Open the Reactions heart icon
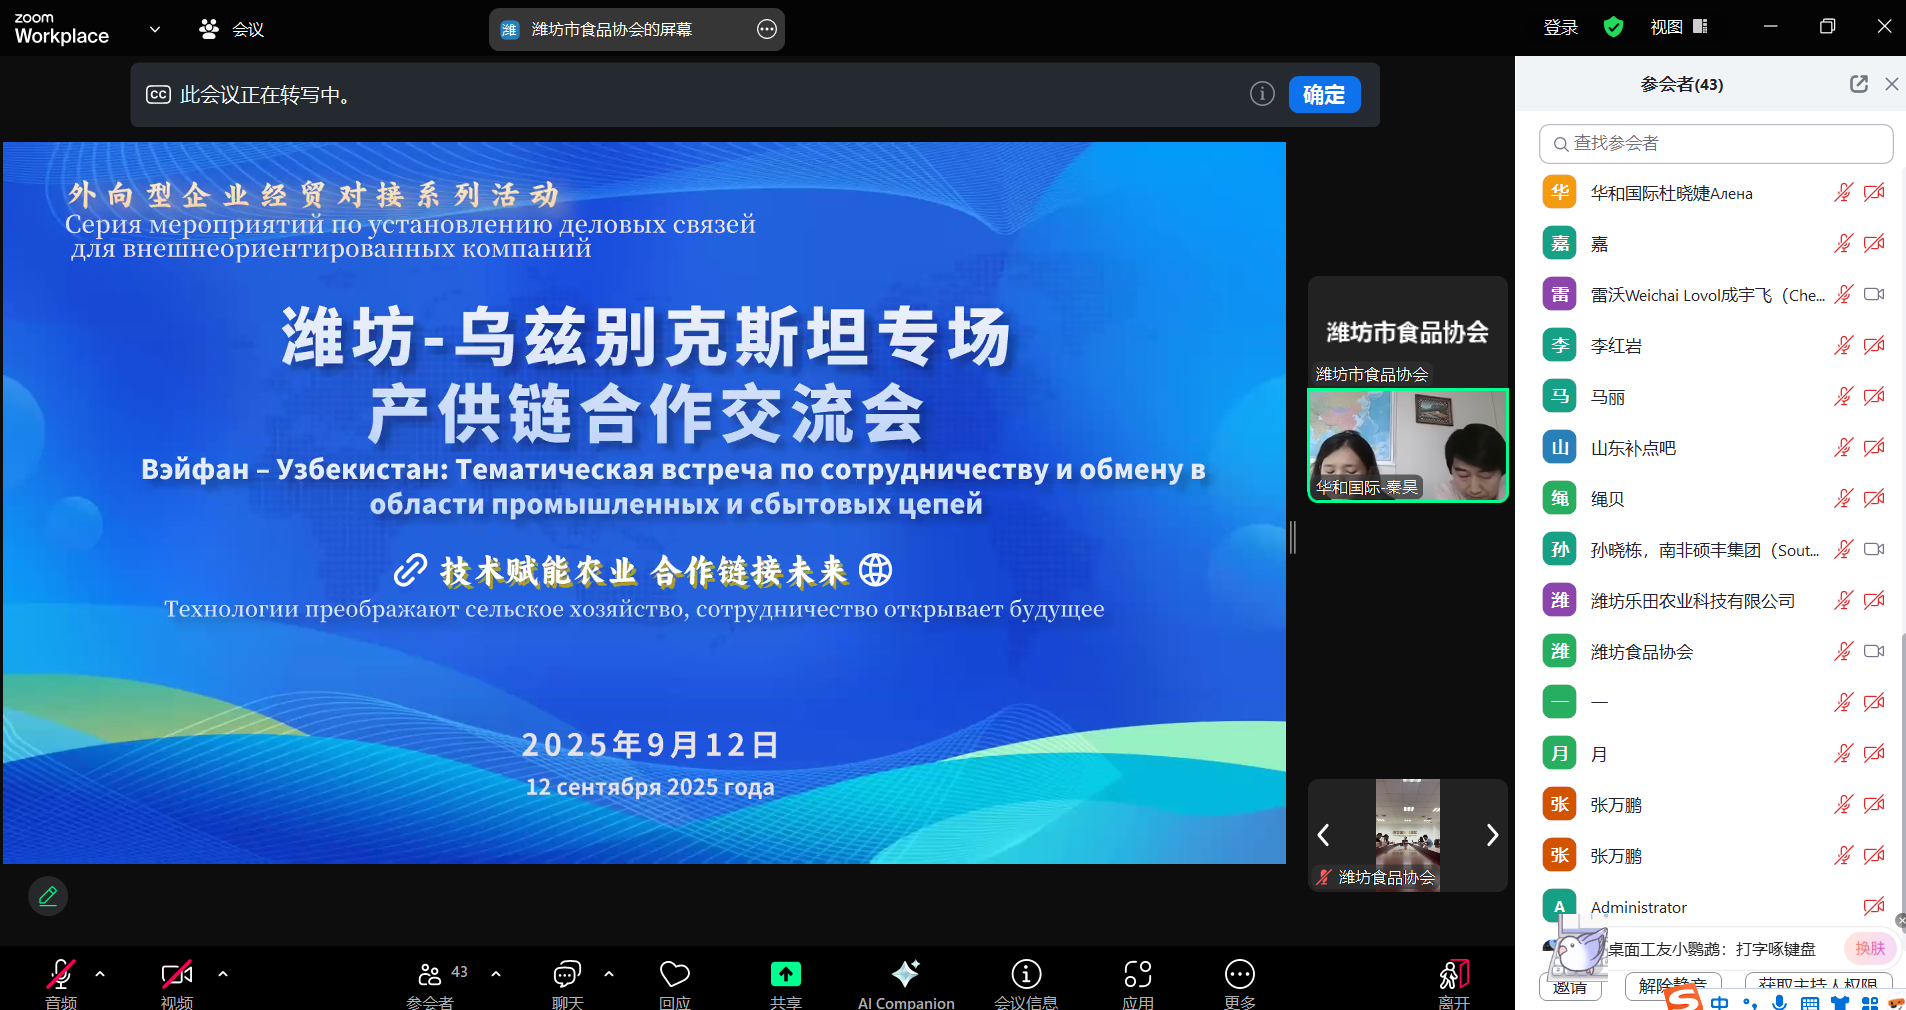Image resolution: width=1906 pixels, height=1010 pixels. coord(675,975)
